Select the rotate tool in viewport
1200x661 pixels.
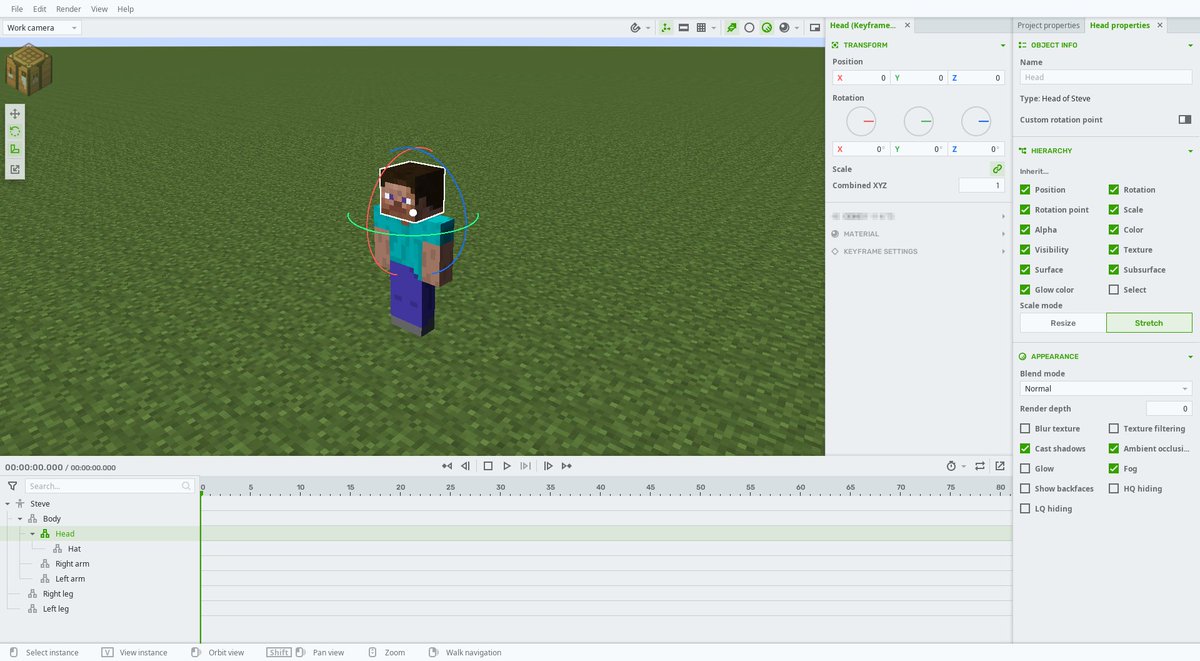pyautogui.click(x=15, y=131)
